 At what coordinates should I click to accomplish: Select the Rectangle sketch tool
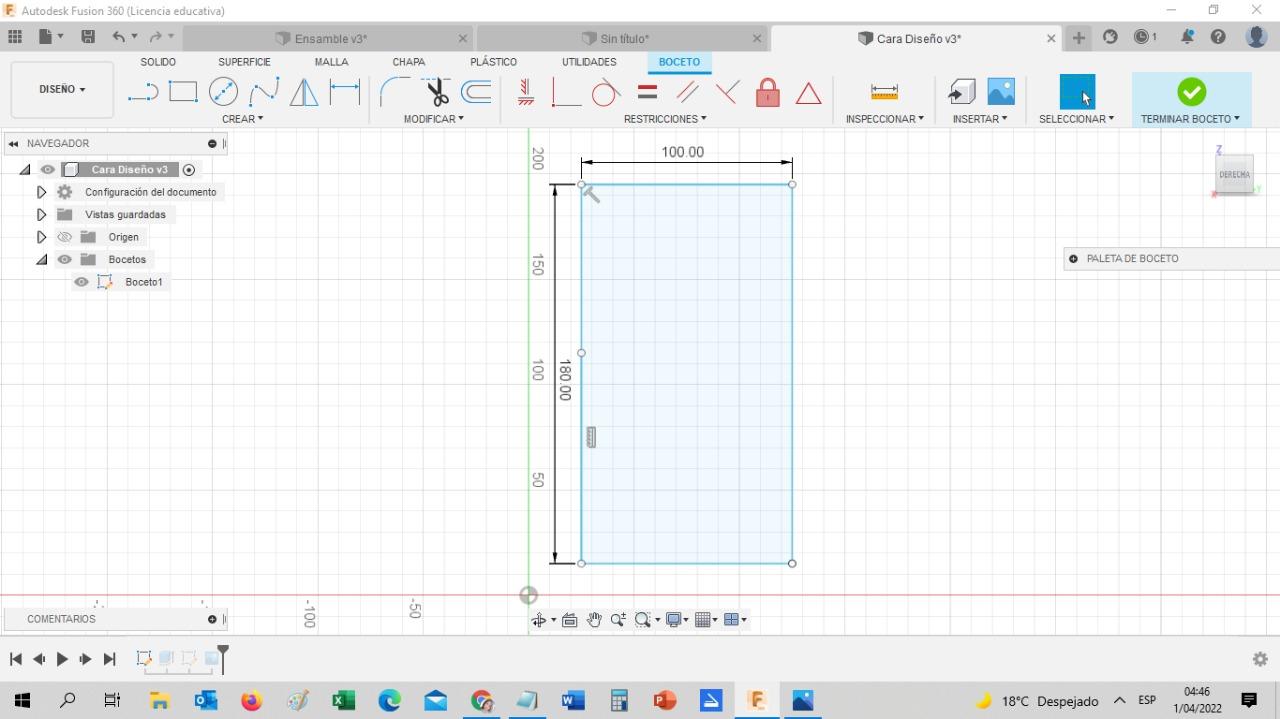183,93
